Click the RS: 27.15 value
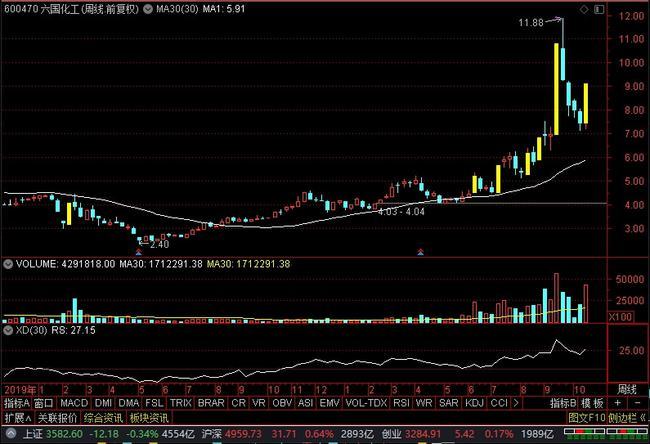Viewport: 650px width, 444px height. tap(73, 330)
